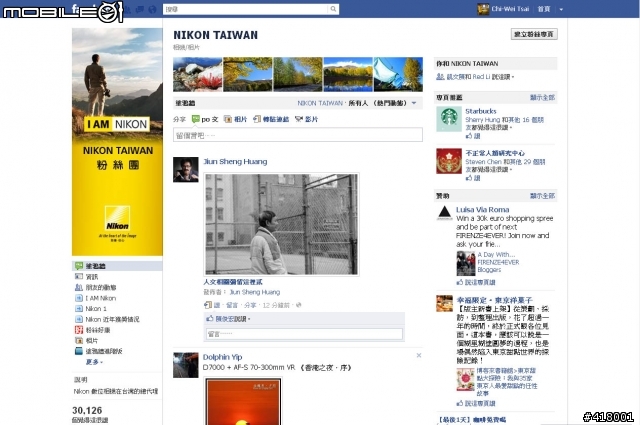This screenshot has width=640, height=425.
Task: Open 塗鴉牆 wall in left sidebar
Action: (117, 266)
